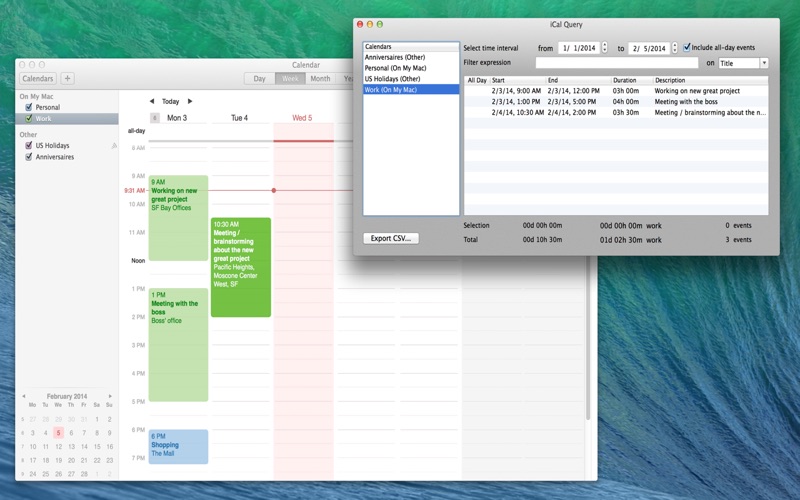
Task: Close the iCal Query window
Action: point(360,24)
